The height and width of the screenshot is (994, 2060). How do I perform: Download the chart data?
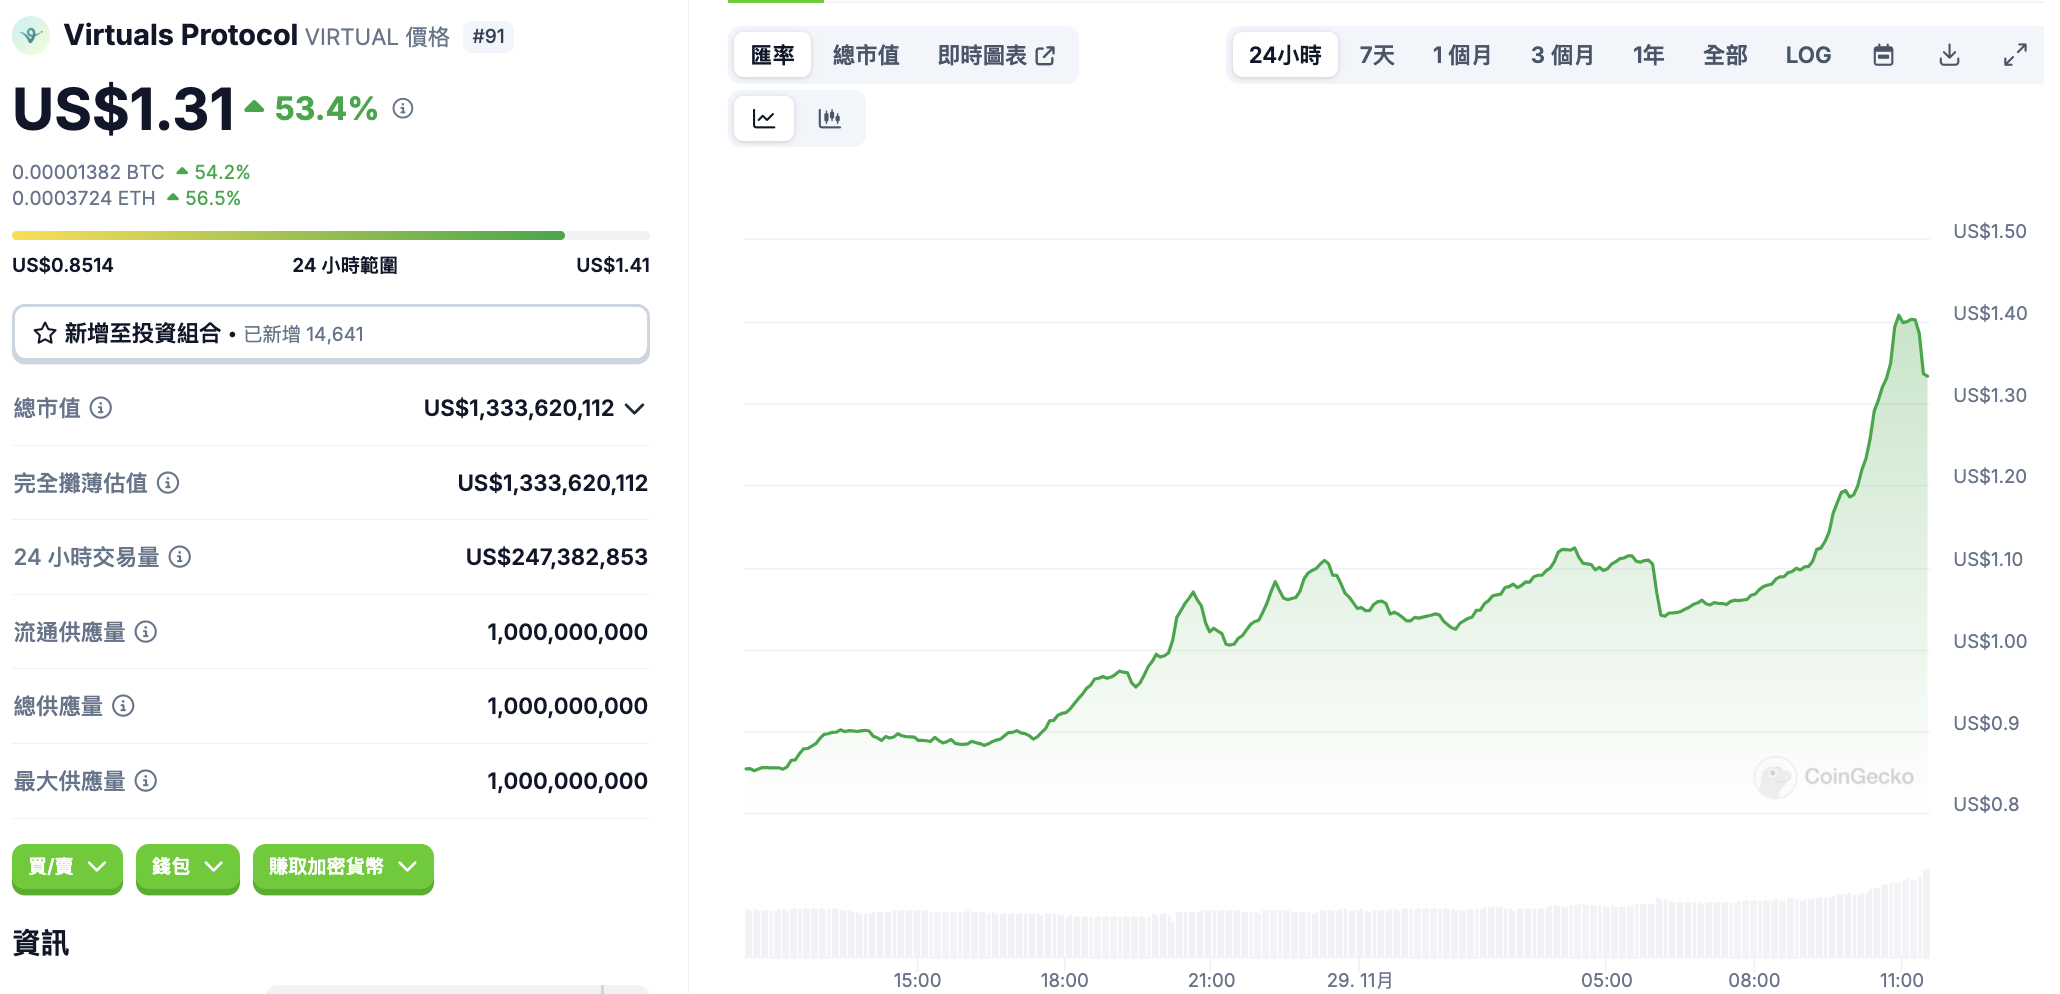coord(1949,55)
